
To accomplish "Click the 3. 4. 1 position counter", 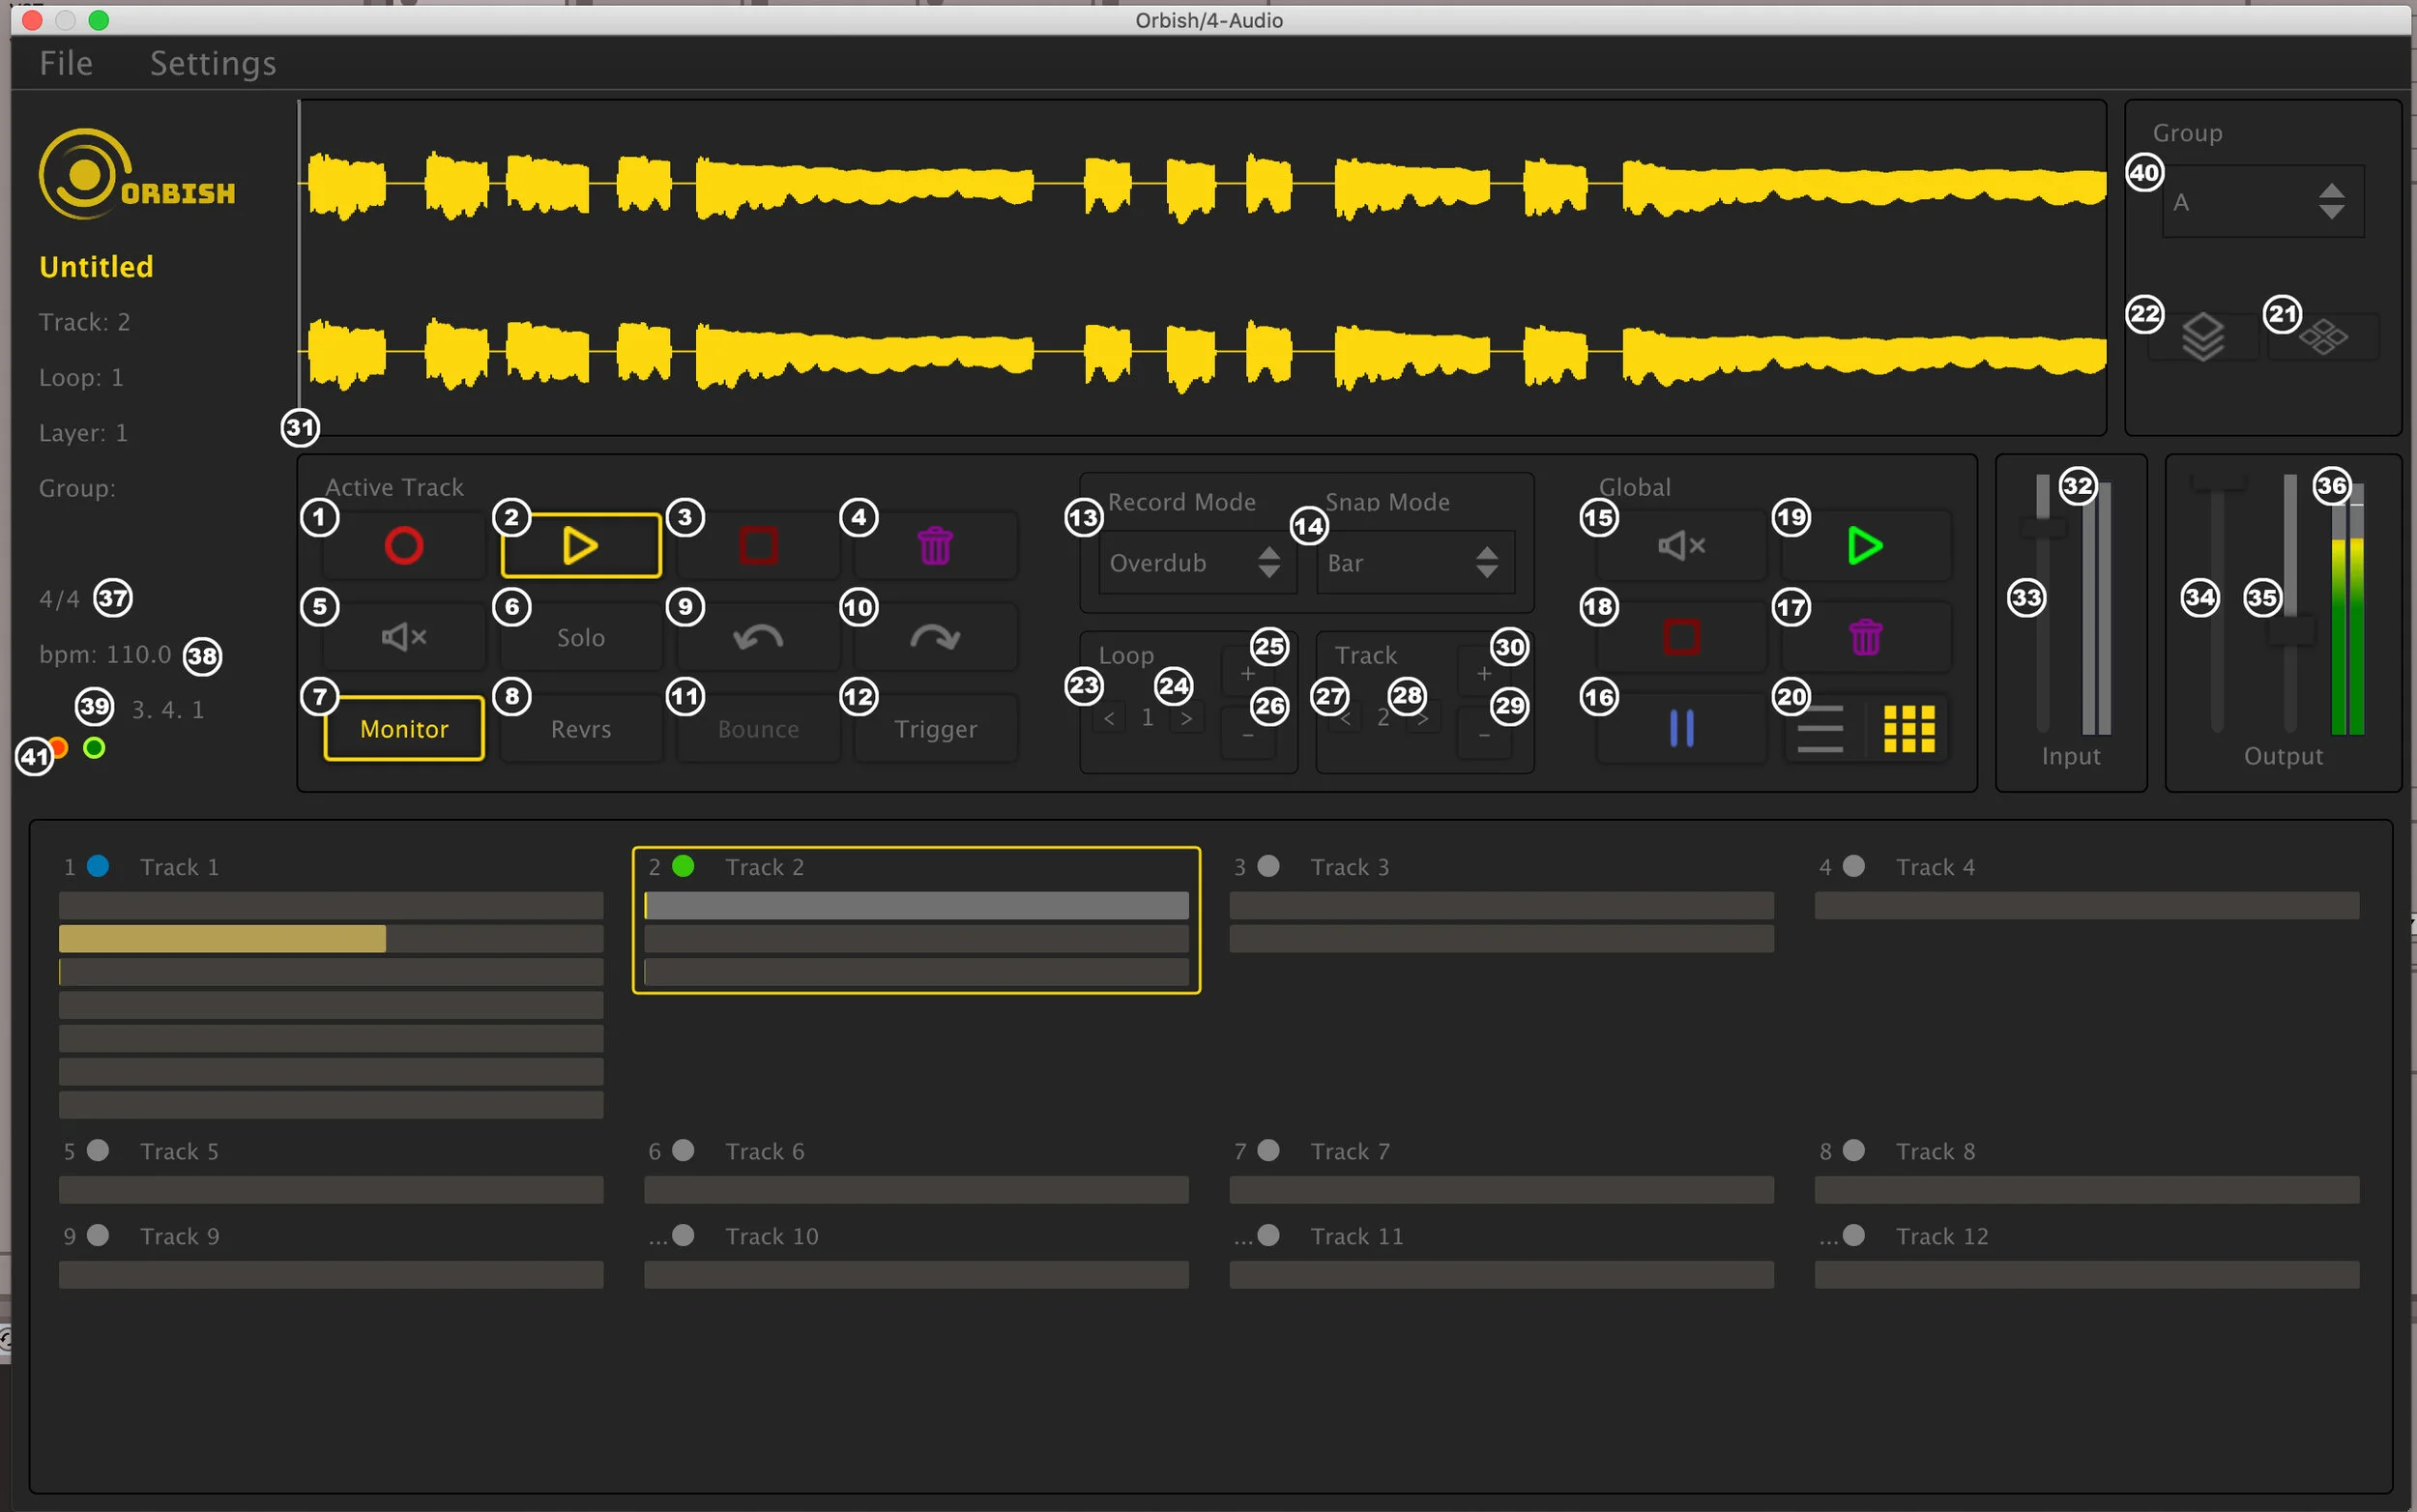I will (168, 709).
